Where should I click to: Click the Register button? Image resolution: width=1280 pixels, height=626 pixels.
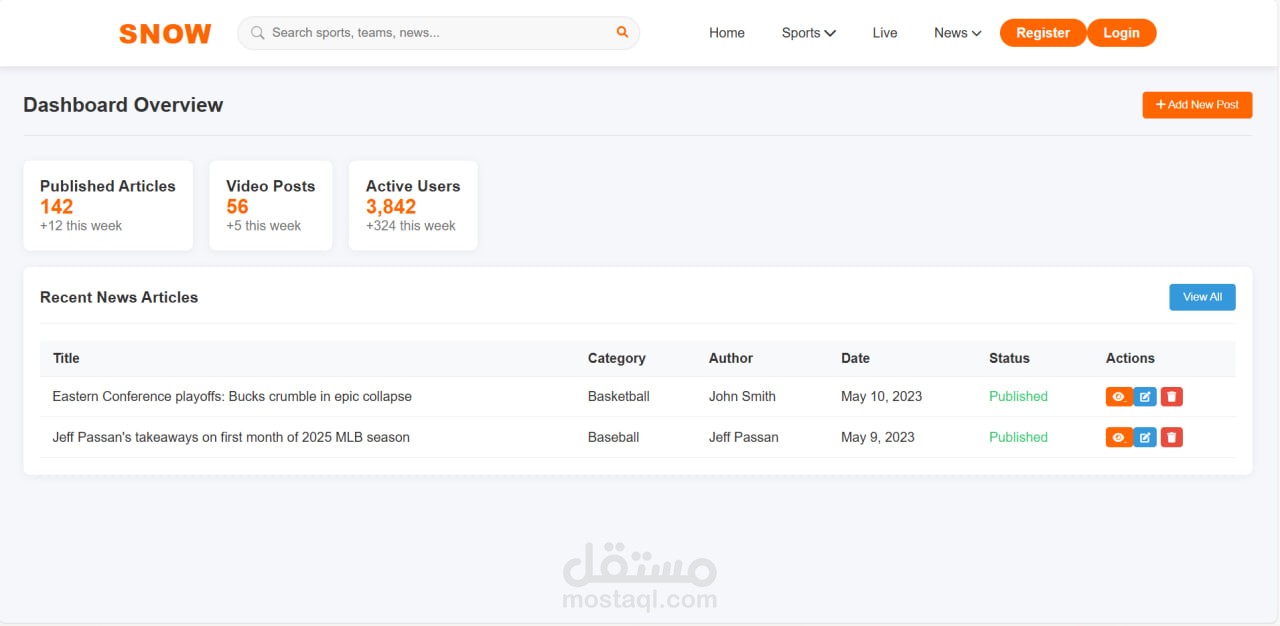1043,33
